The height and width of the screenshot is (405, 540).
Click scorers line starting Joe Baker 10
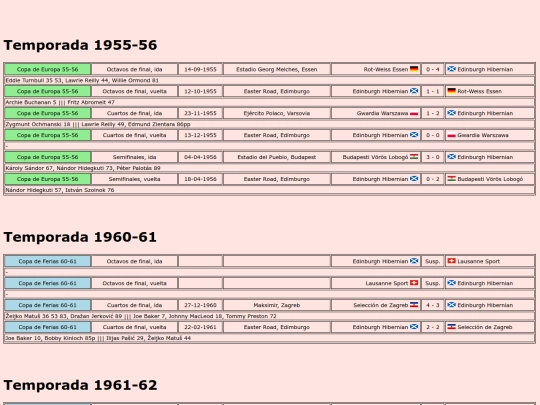click(x=269, y=338)
